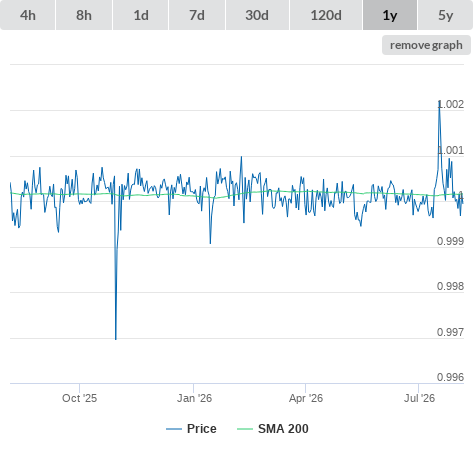Switch chart to 5y range

[x=446, y=15]
